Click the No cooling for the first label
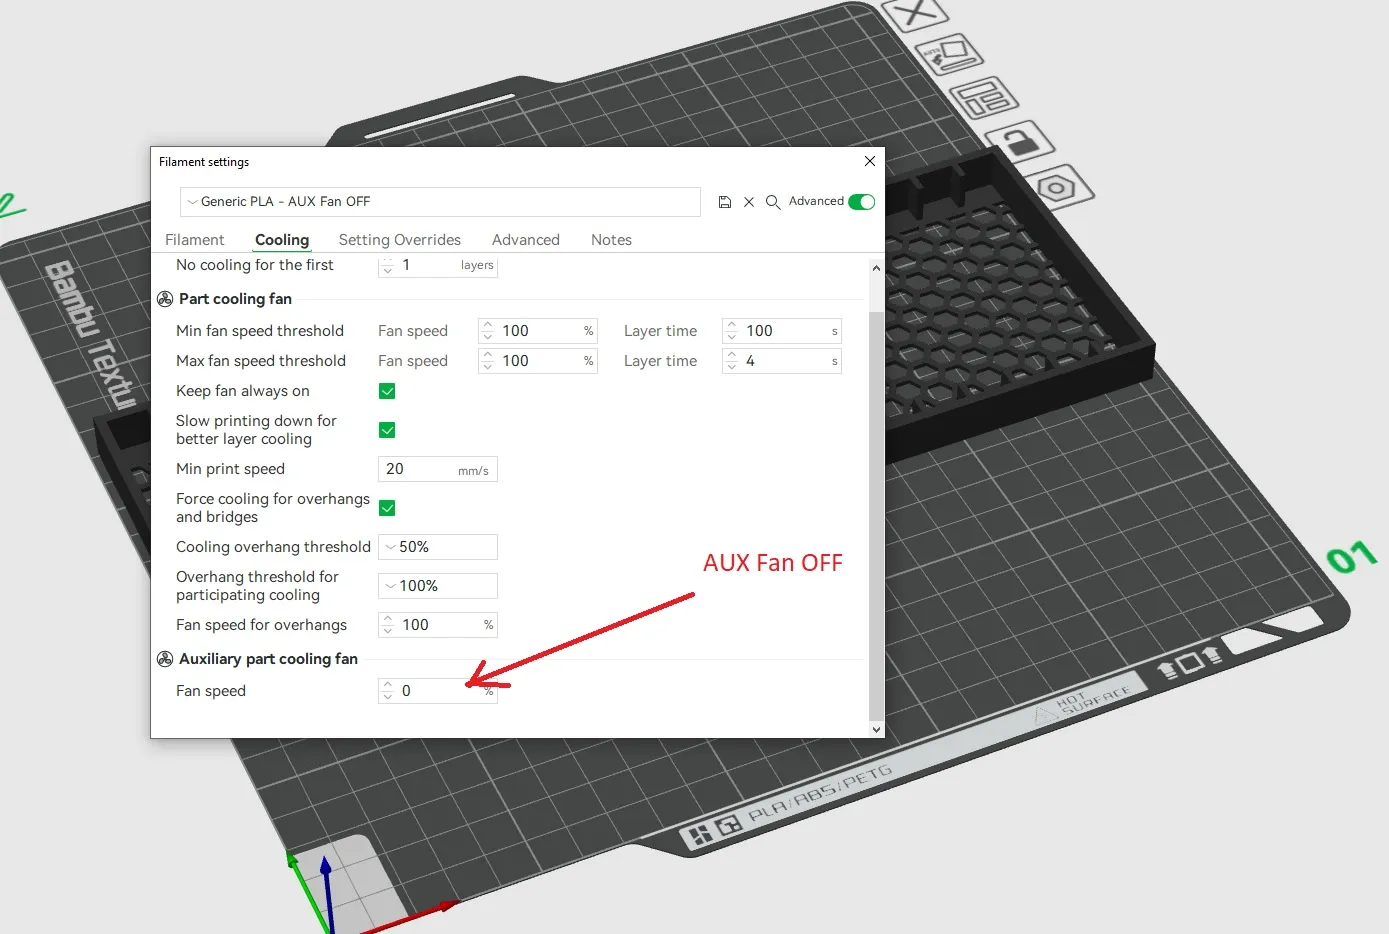1389x934 pixels. (x=255, y=265)
